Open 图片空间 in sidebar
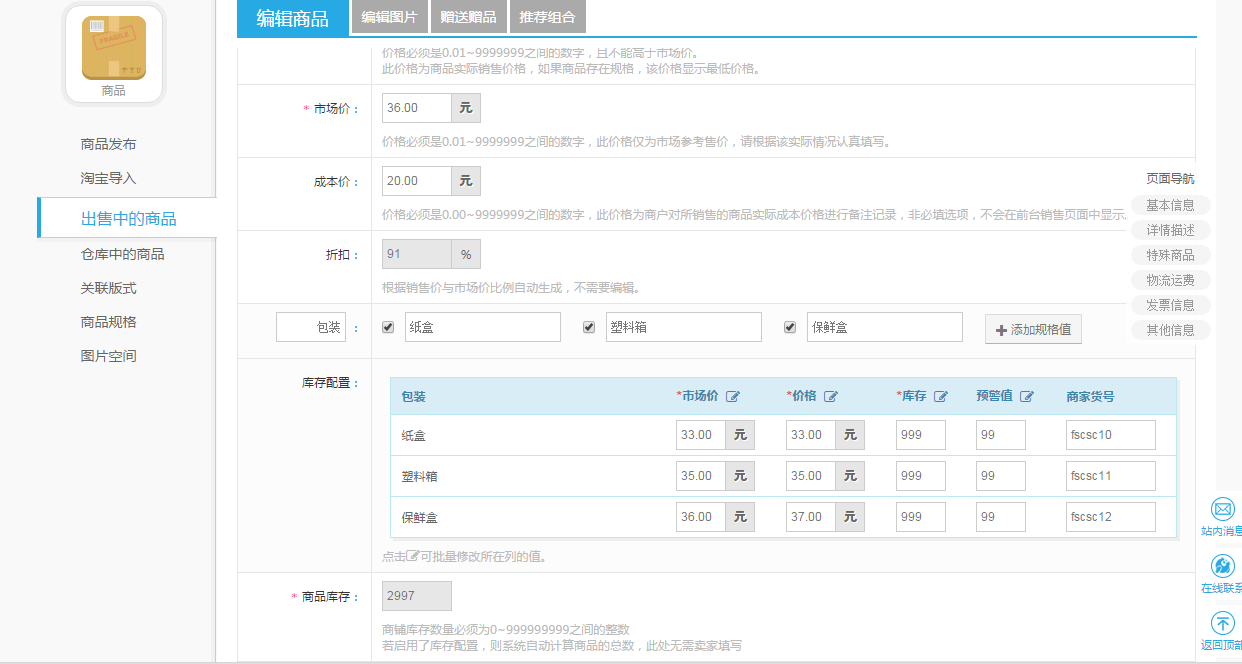Image resolution: width=1242 pixels, height=664 pixels. coord(109,356)
